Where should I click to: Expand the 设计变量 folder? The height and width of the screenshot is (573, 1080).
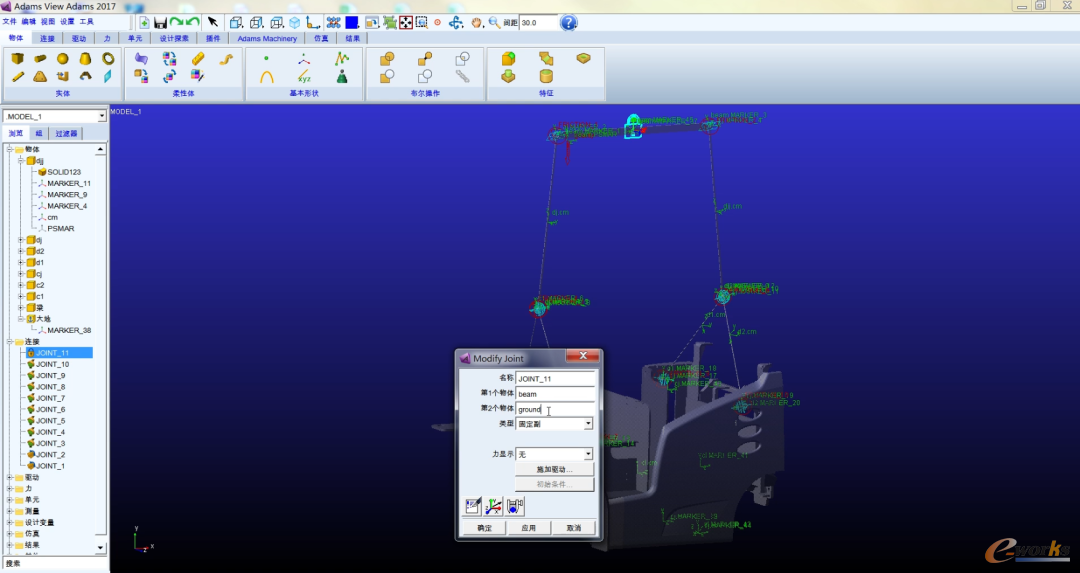coord(10,523)
